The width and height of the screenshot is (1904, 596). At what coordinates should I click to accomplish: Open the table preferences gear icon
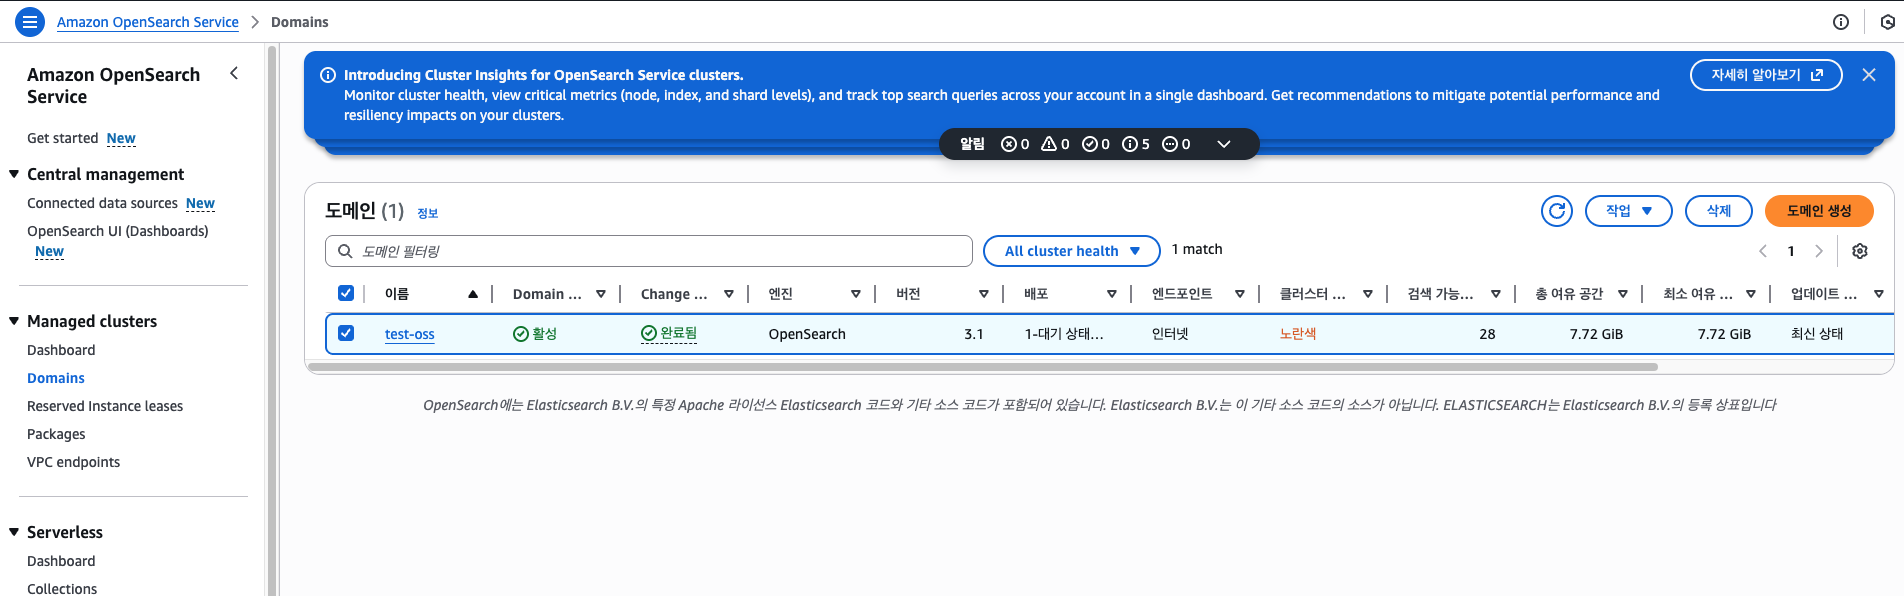coord(1860,251)
